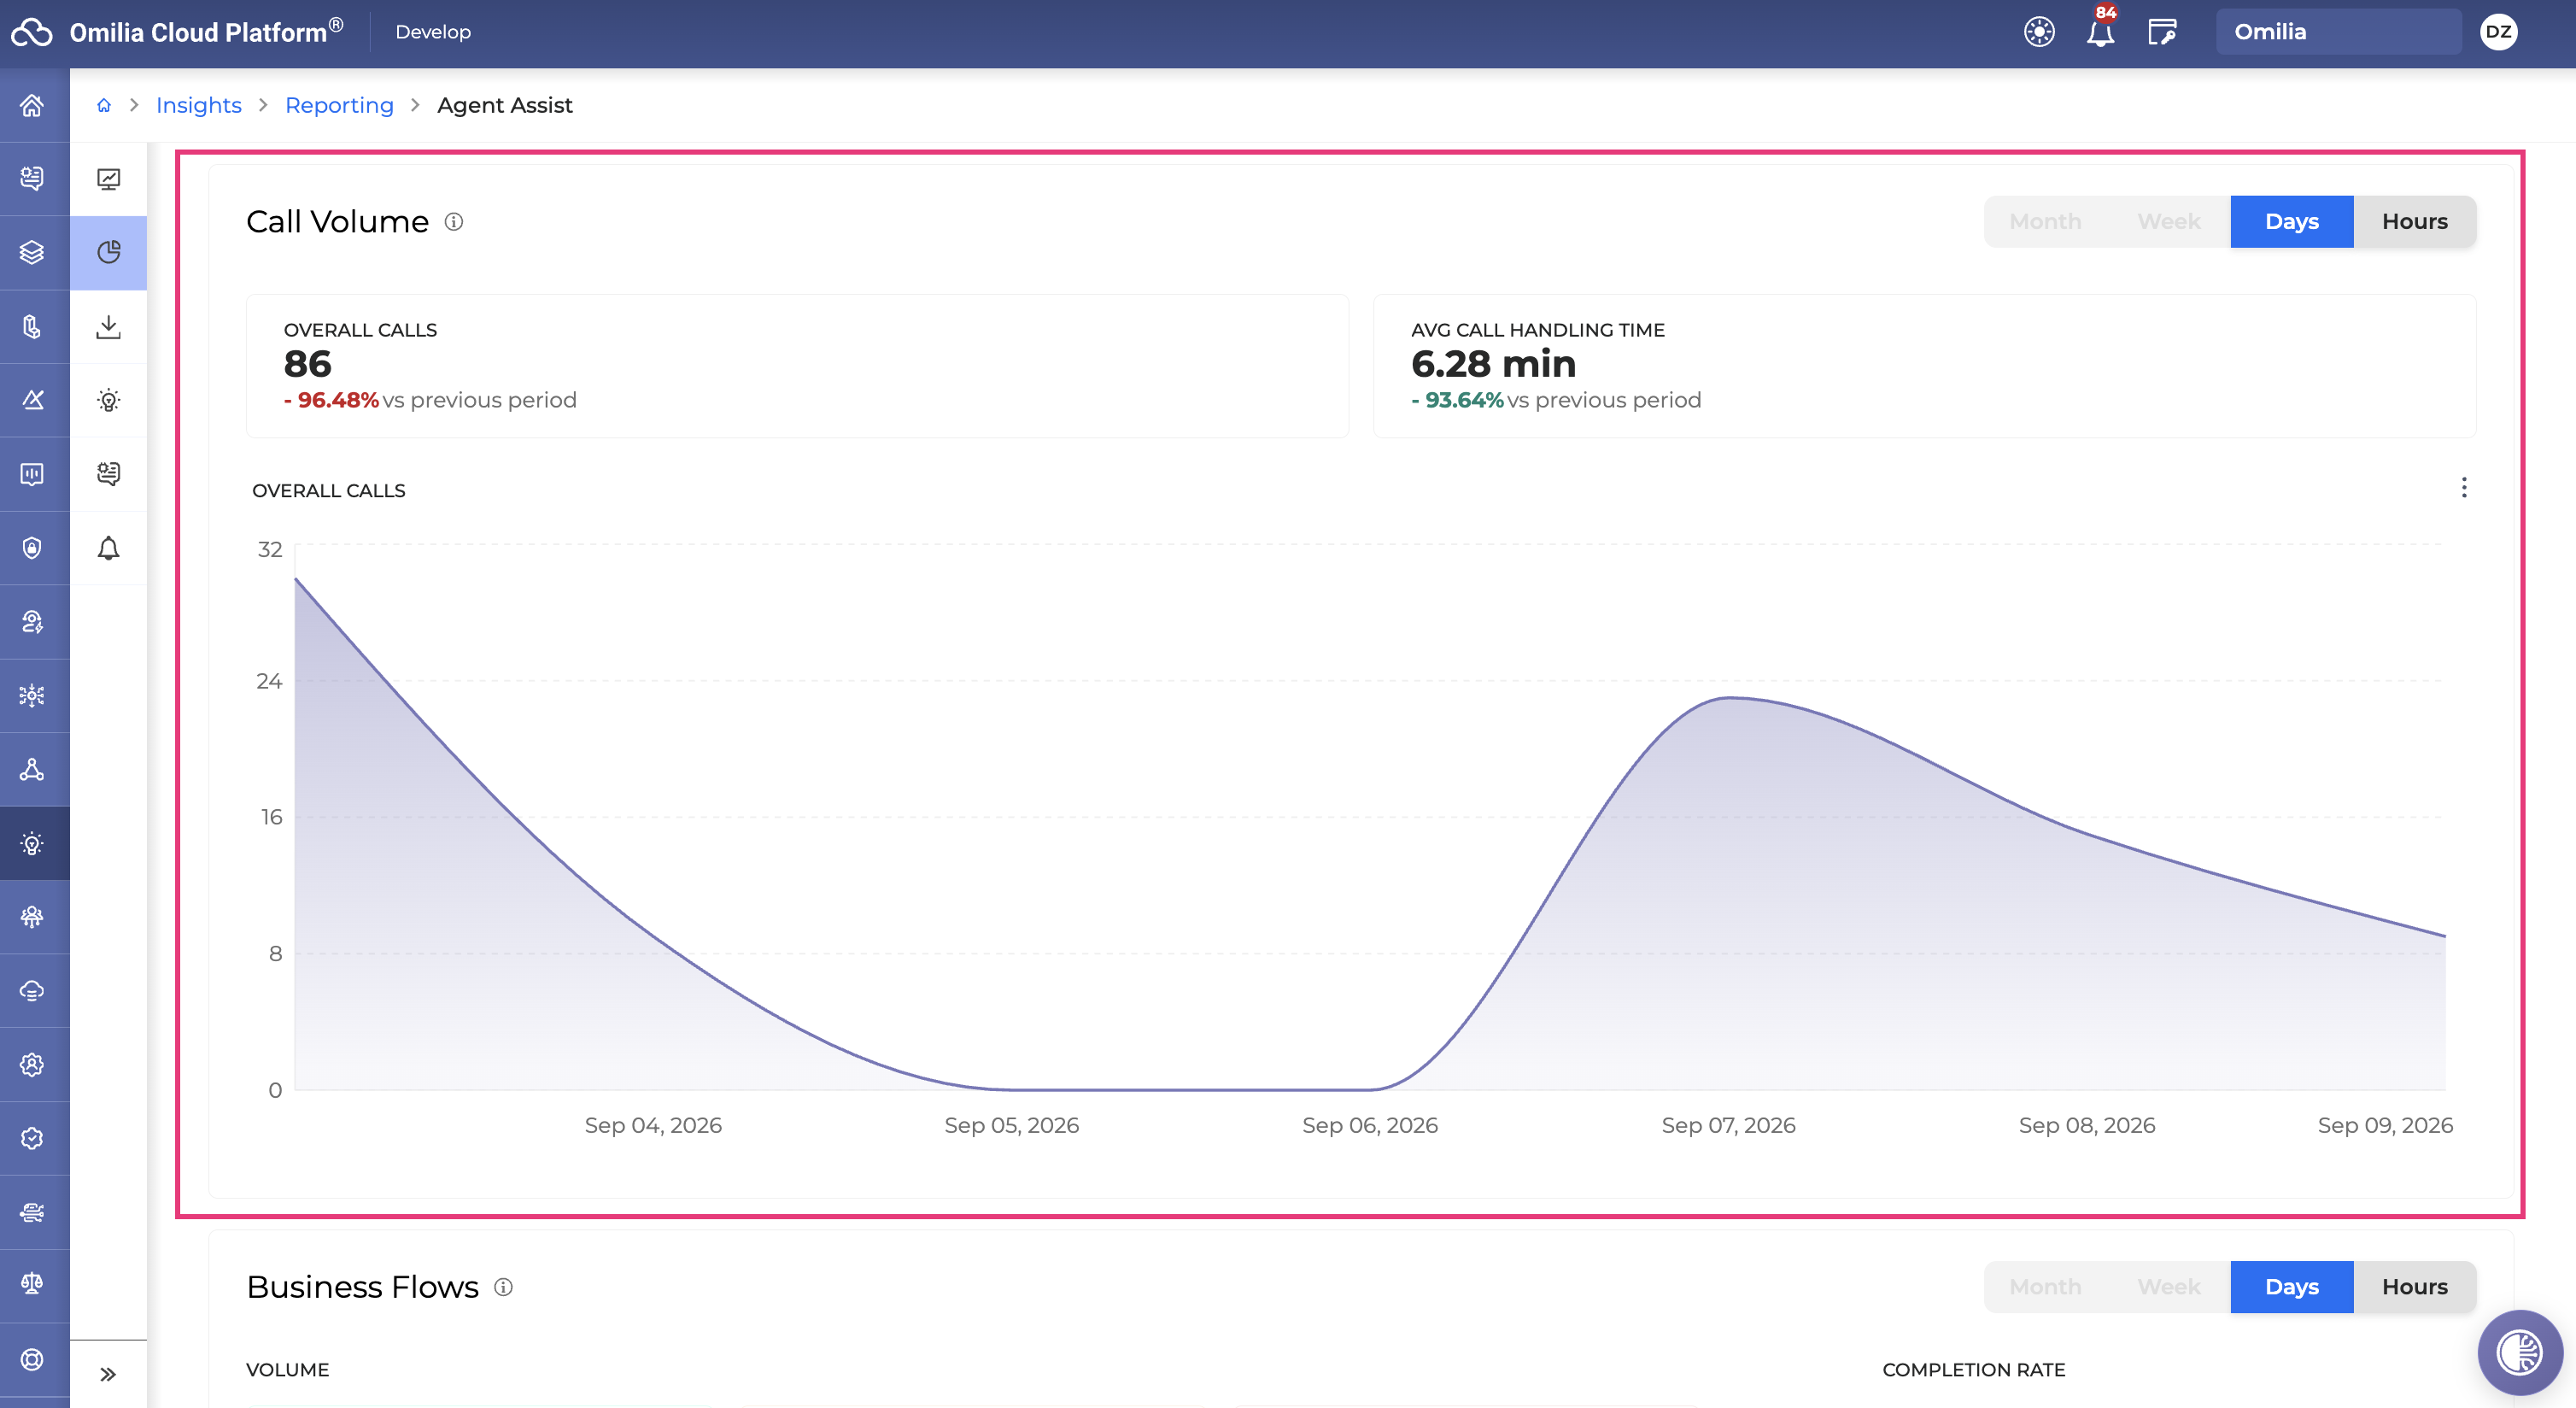
Task: Click the lightbulb icon in the secondary sidebar
Action: [x=108, y=400]
